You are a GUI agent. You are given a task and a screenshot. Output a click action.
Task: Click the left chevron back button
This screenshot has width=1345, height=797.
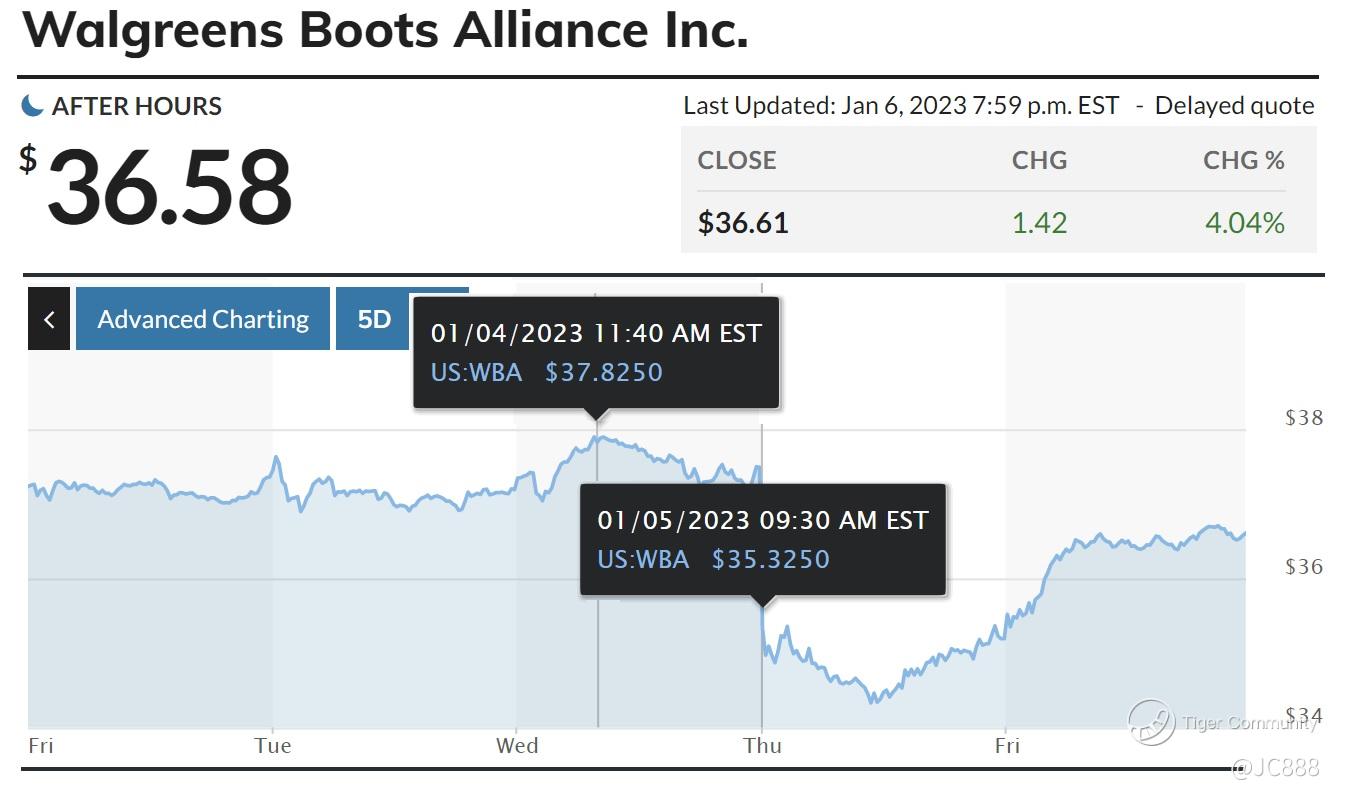pyautogui.click(x=49, y=319)
